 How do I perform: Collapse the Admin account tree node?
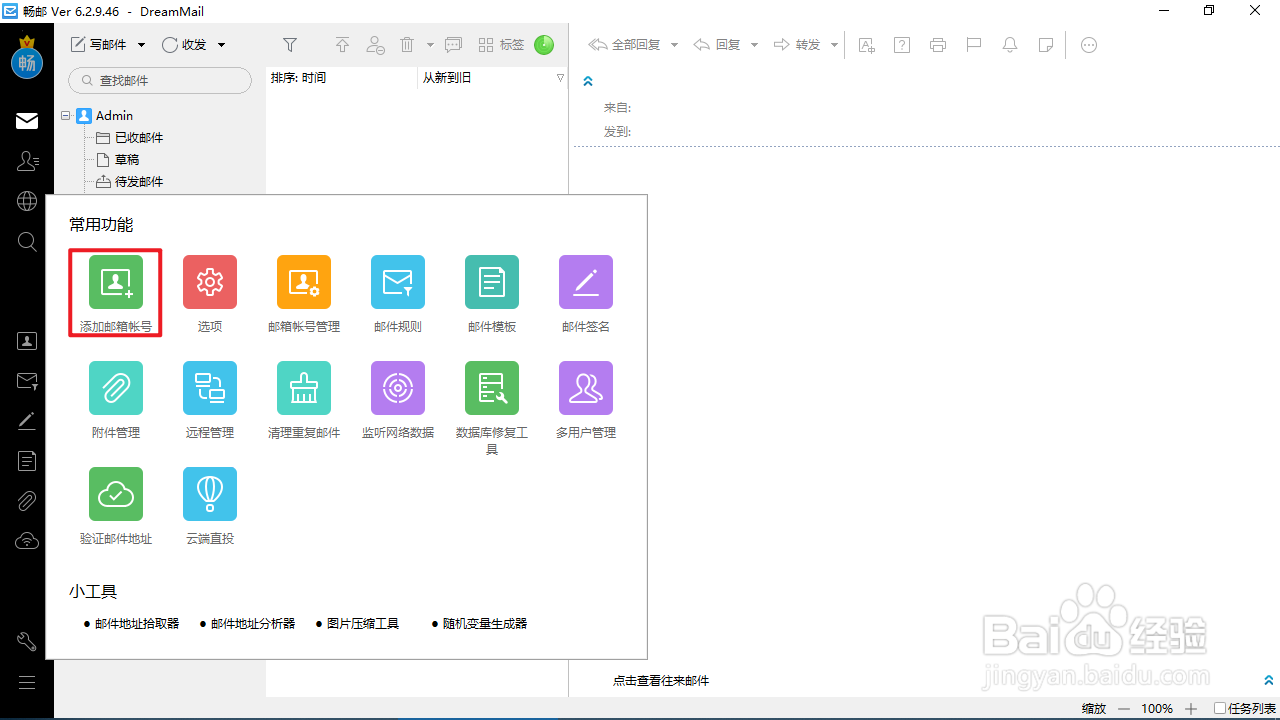pos(66,116)
